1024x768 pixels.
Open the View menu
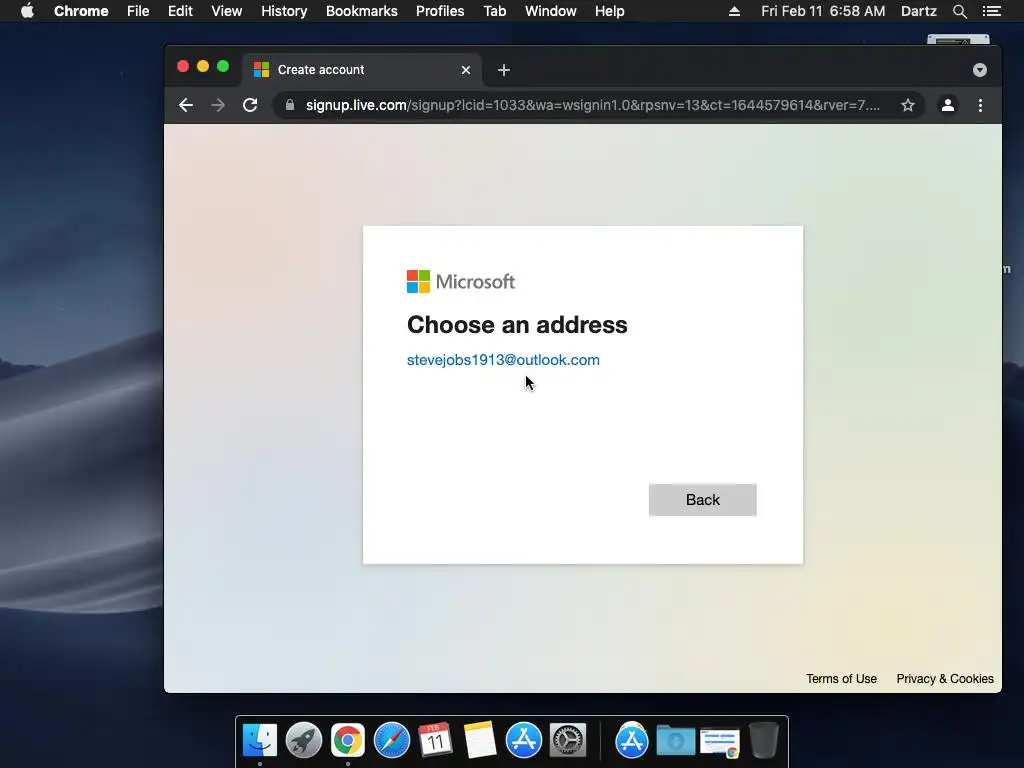pyautogui.click(x=227, y=11)
